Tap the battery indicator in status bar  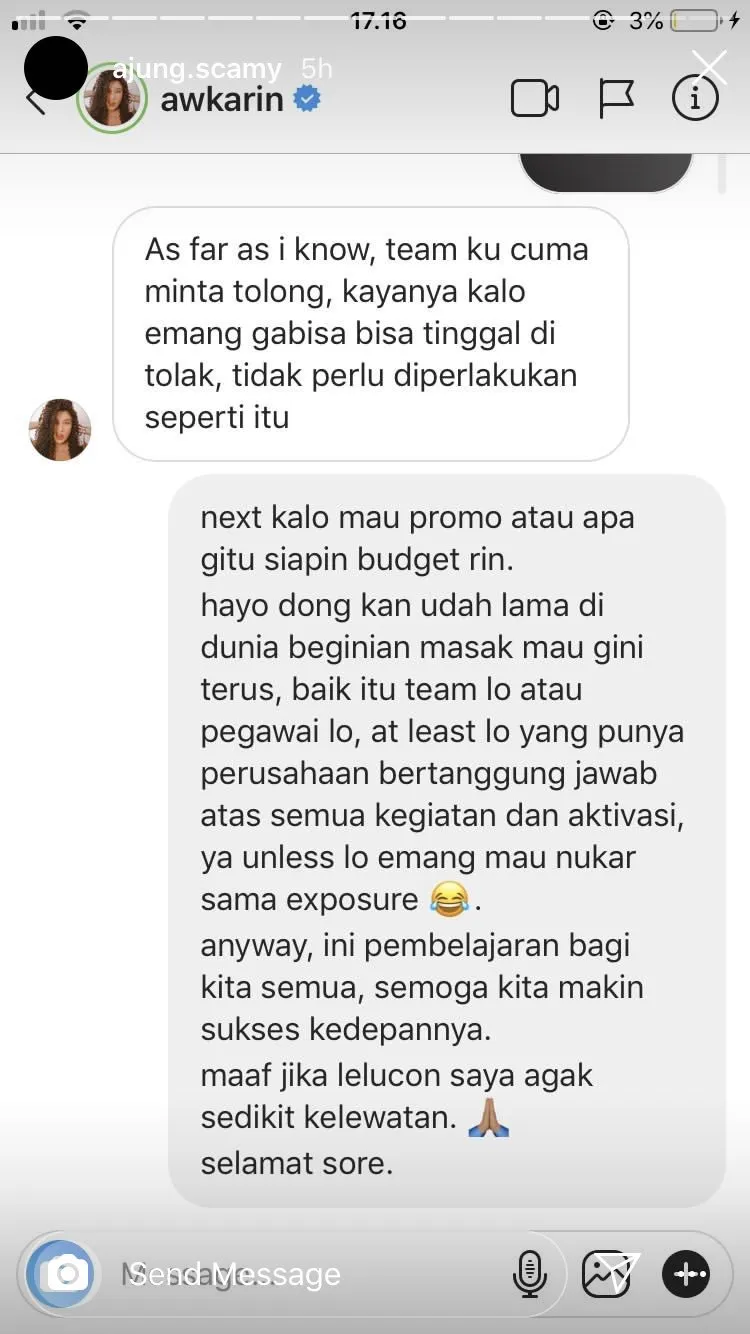(696, 20)
